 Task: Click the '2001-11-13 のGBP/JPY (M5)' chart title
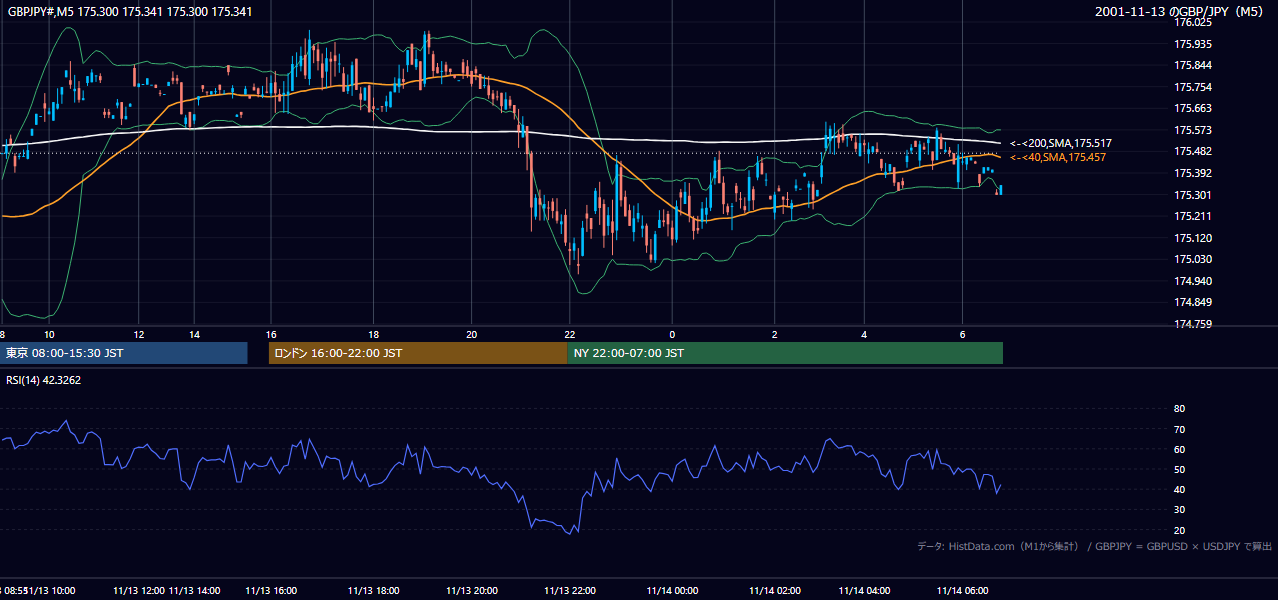pyautogui.click(x=1181, y=11)
